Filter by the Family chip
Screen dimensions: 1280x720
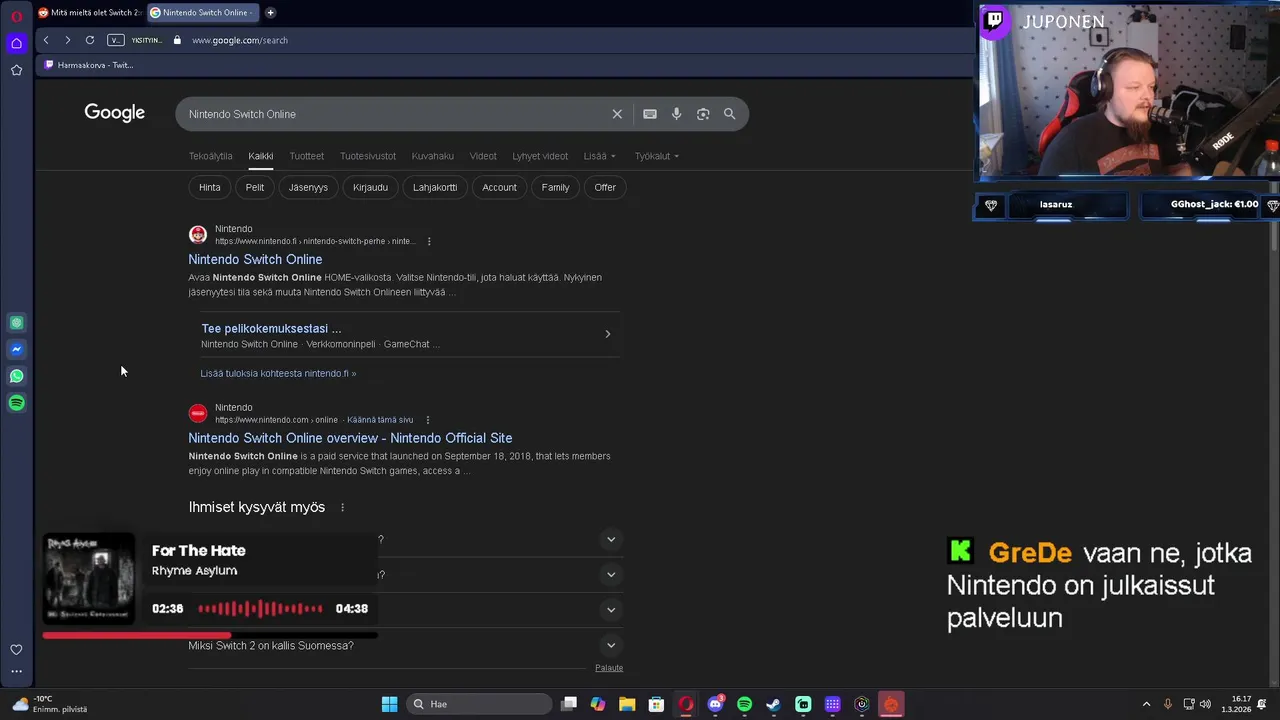click(555, 187)
